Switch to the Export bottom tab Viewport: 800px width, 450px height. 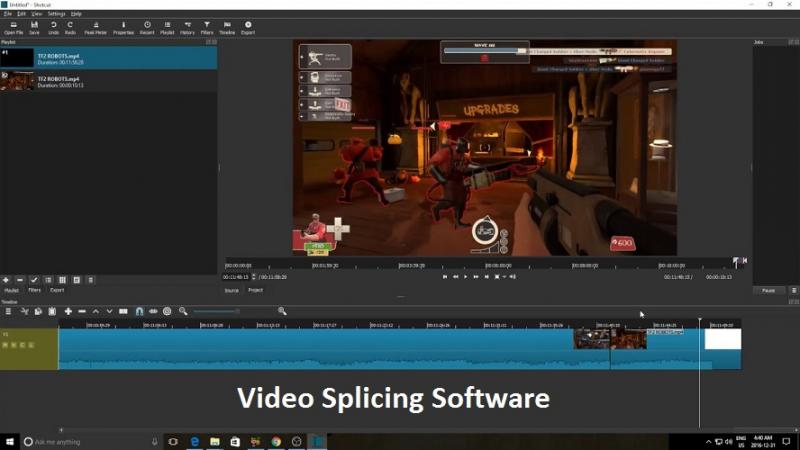(x=57, y=290)
